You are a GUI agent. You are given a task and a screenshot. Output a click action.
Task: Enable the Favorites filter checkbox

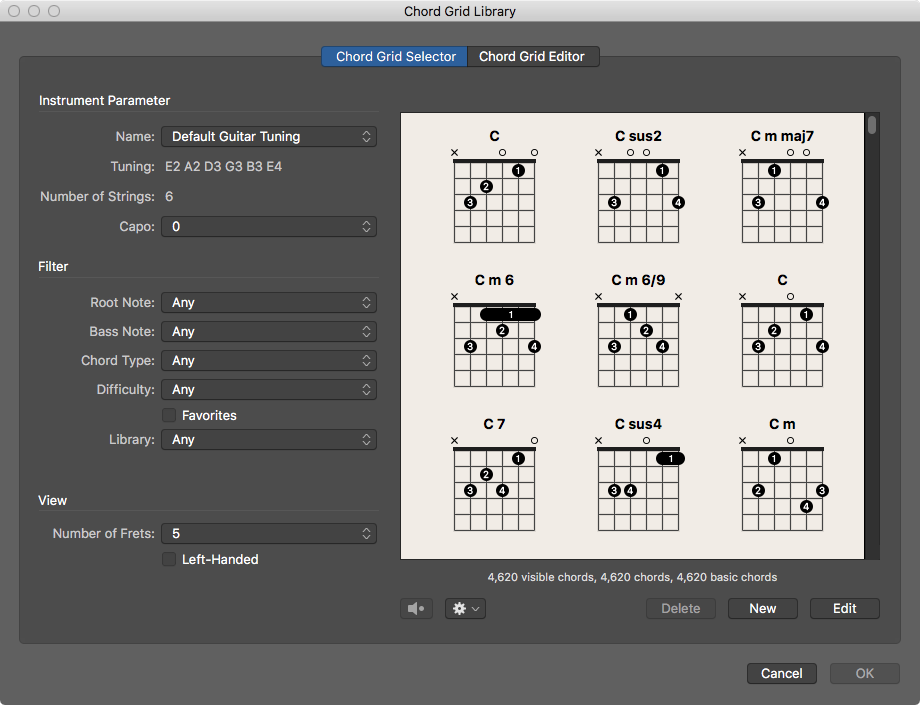[169, 415]
